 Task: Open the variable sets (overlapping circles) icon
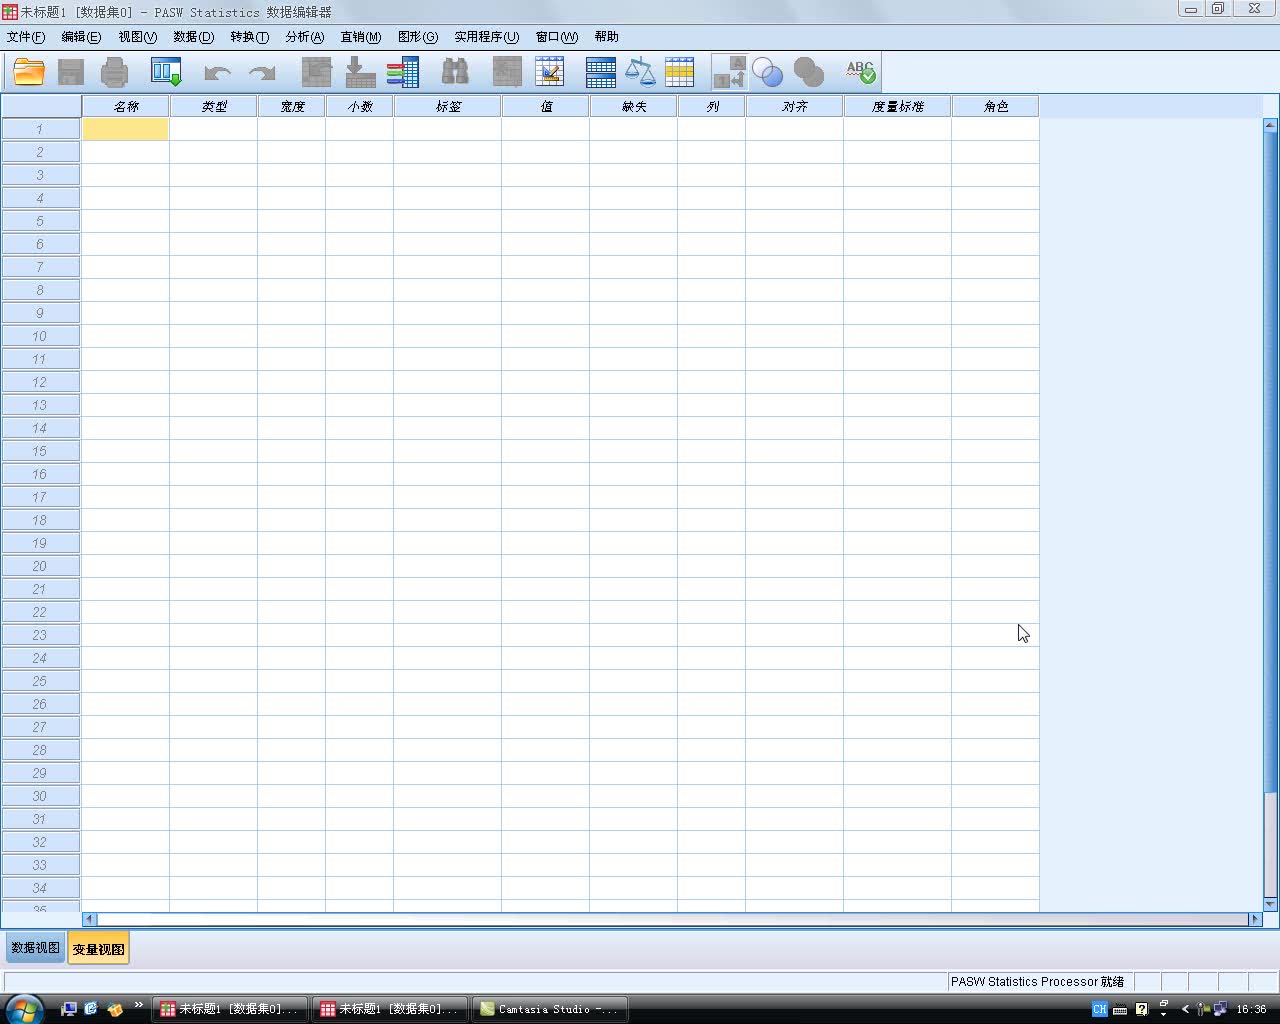[x=768, y=71]
